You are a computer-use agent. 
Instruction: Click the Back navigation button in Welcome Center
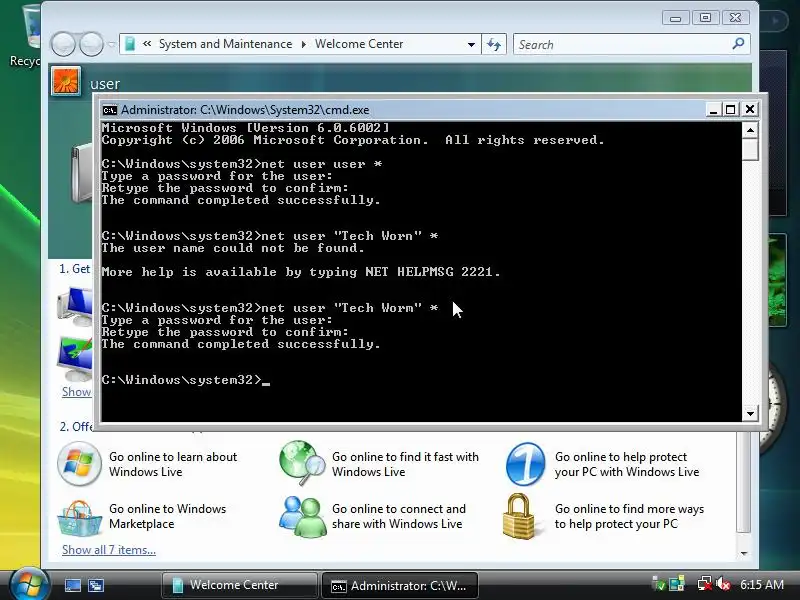tap(63, 44)
